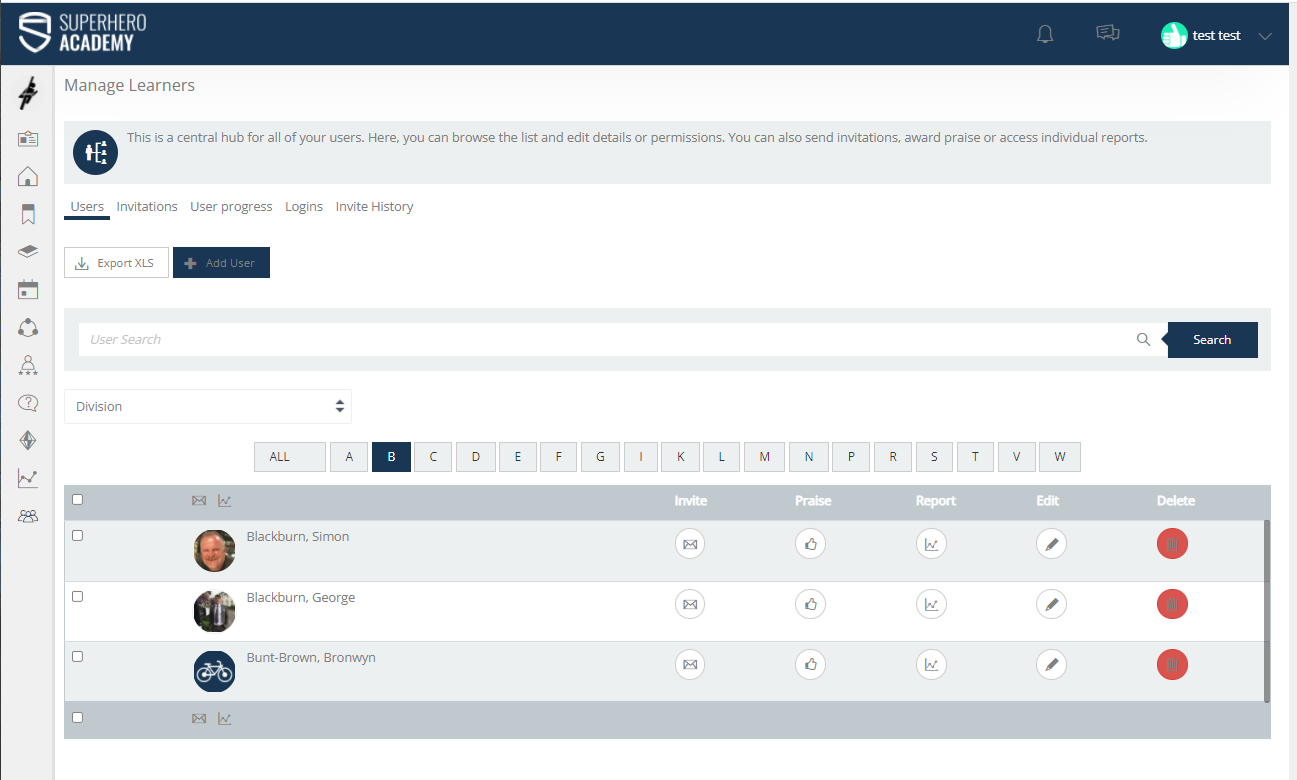Click the home icon in sidebar

28,177
